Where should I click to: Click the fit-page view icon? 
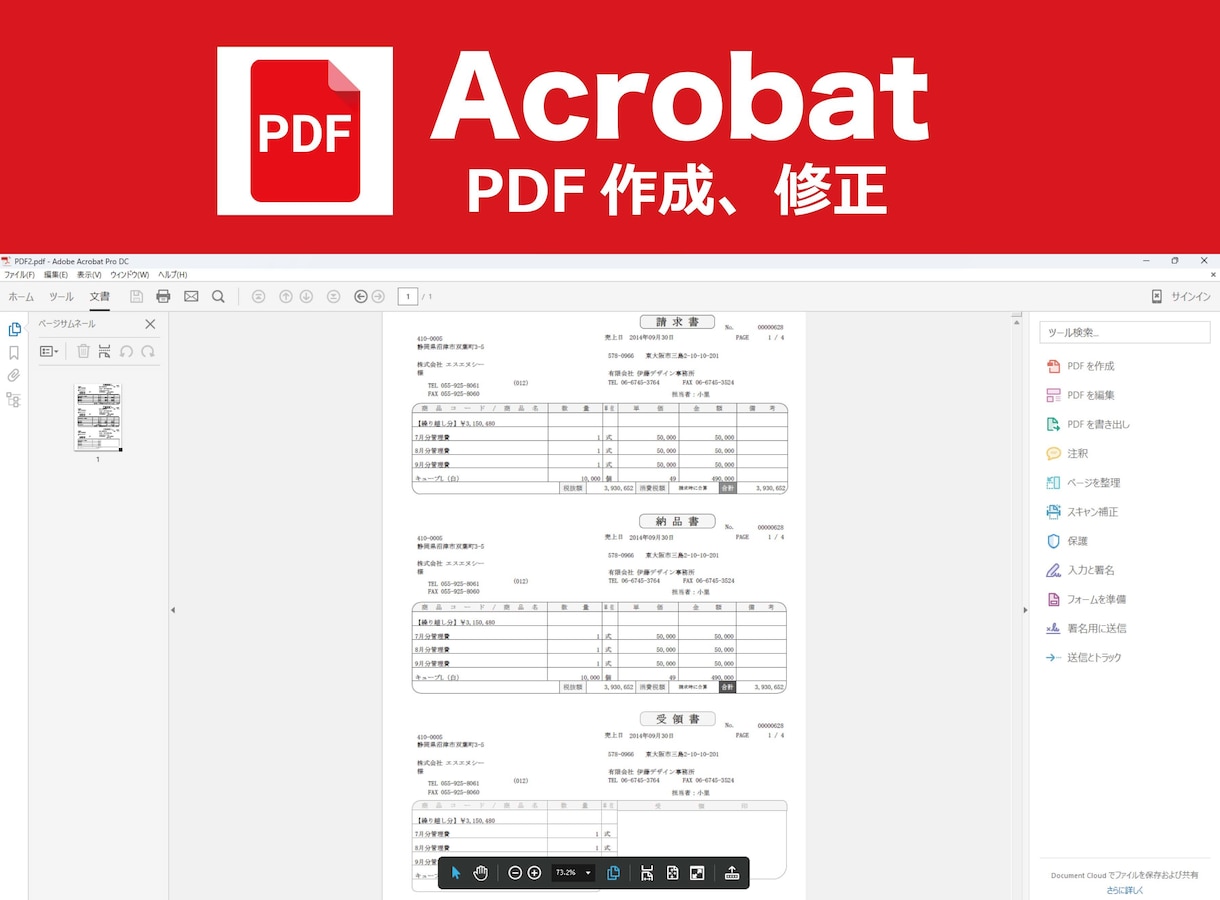tap(672, 873)
